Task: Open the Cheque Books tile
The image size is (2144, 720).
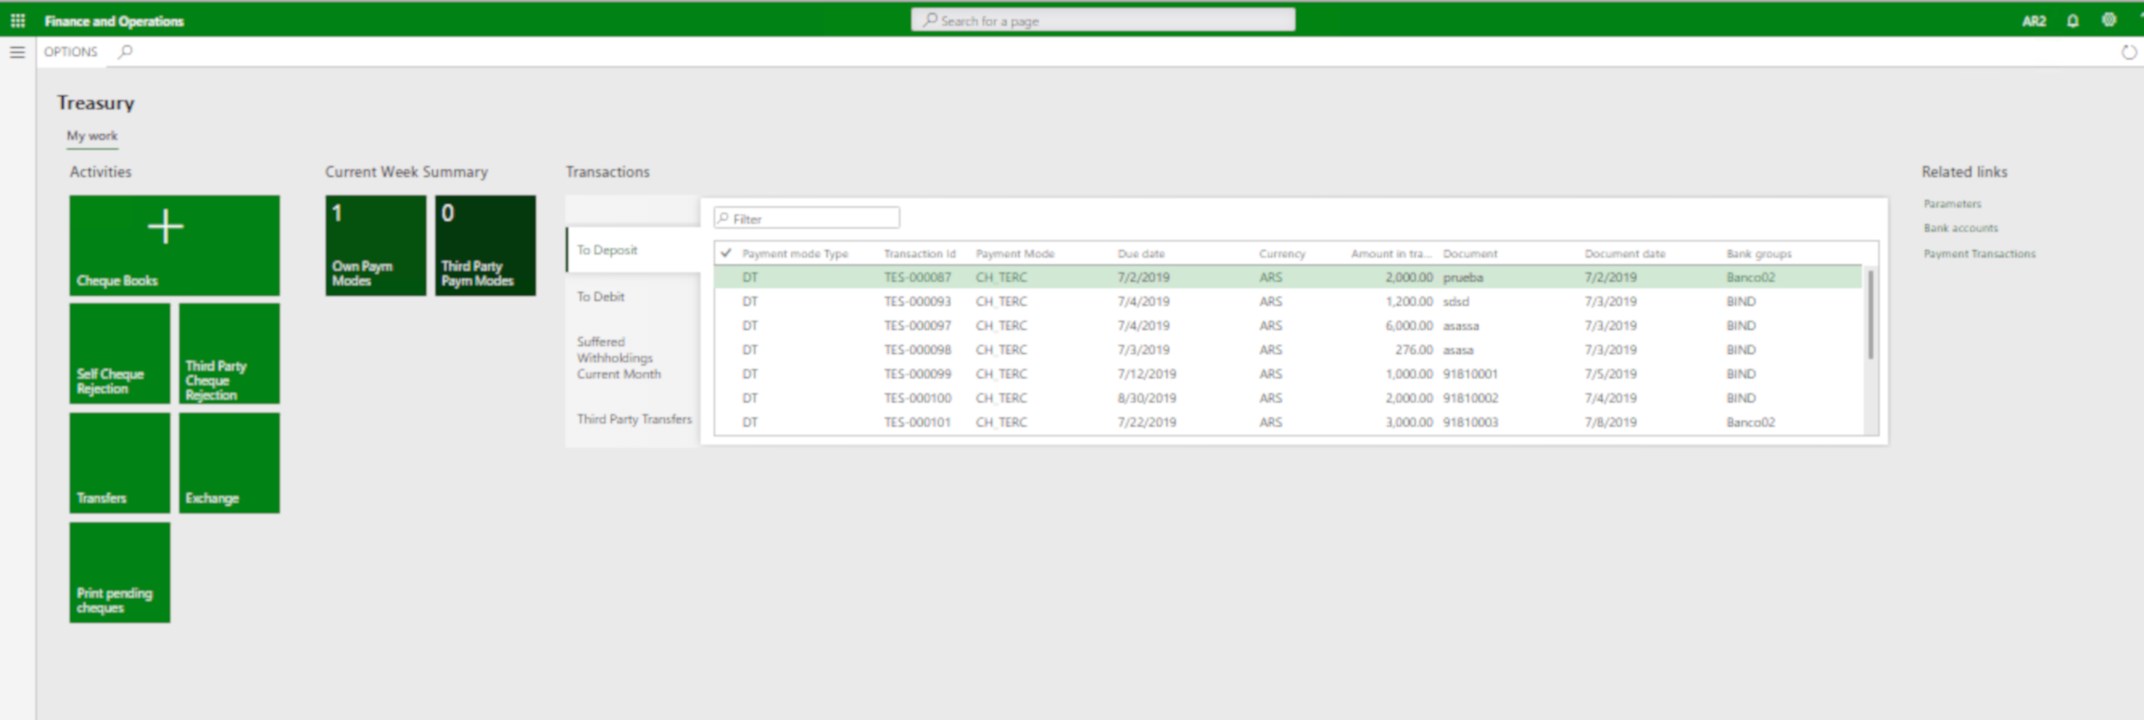Action: coord(174,245)
